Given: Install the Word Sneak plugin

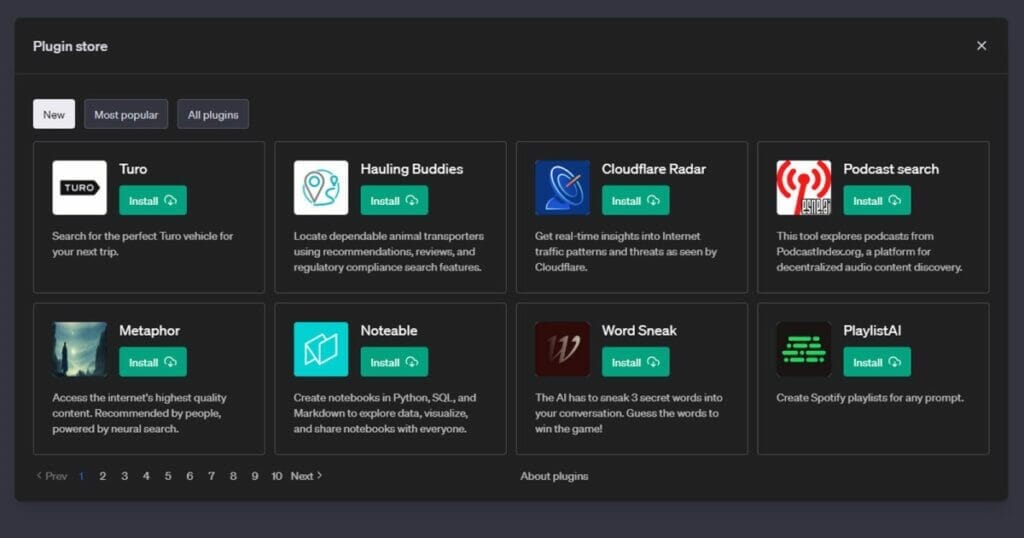Looking at the screenshot, I should 635,362.
